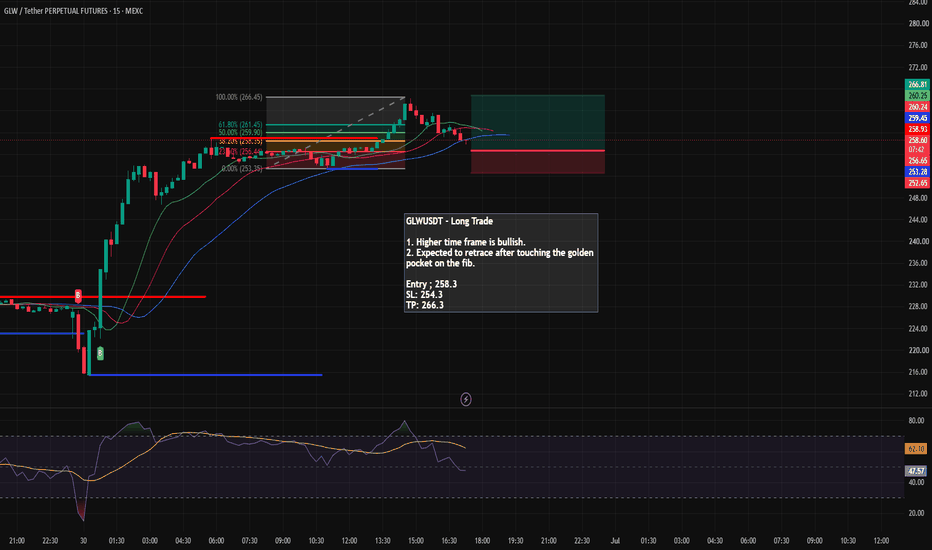
Task: Click the 240.00 price axis label
Action: 918,241
